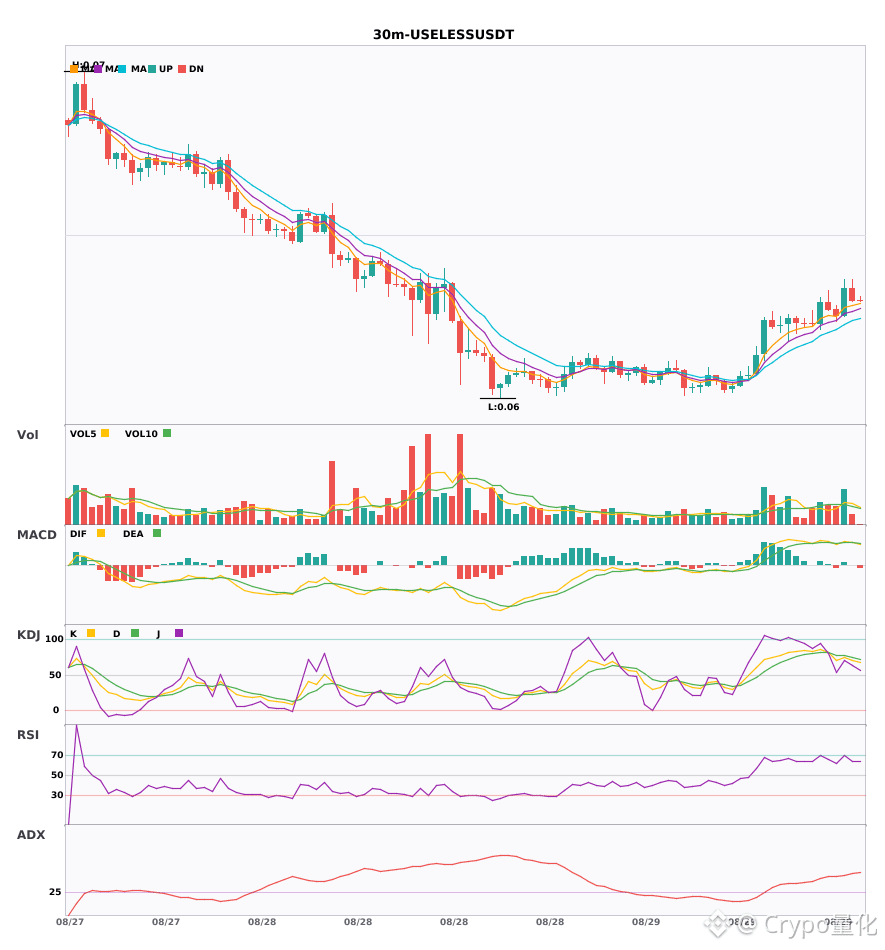Click the KDJ panel heading
The height and width of the screenshot is (950, 885).
pos(28,635)
